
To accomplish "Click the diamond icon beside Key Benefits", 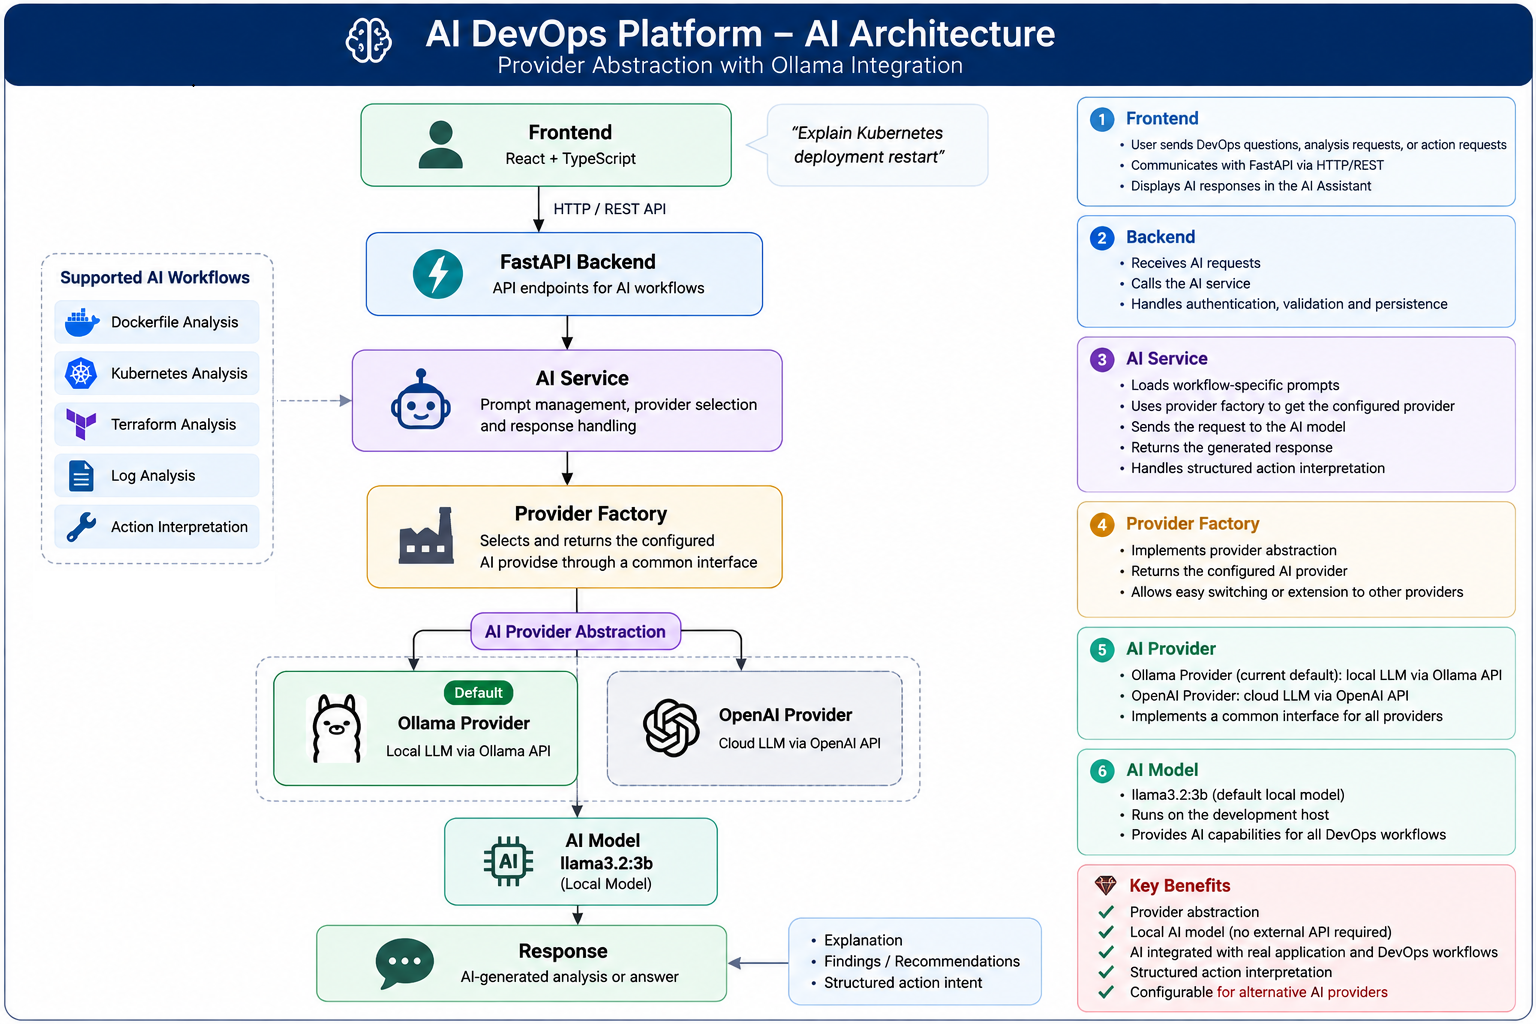I will [1105, 885].
